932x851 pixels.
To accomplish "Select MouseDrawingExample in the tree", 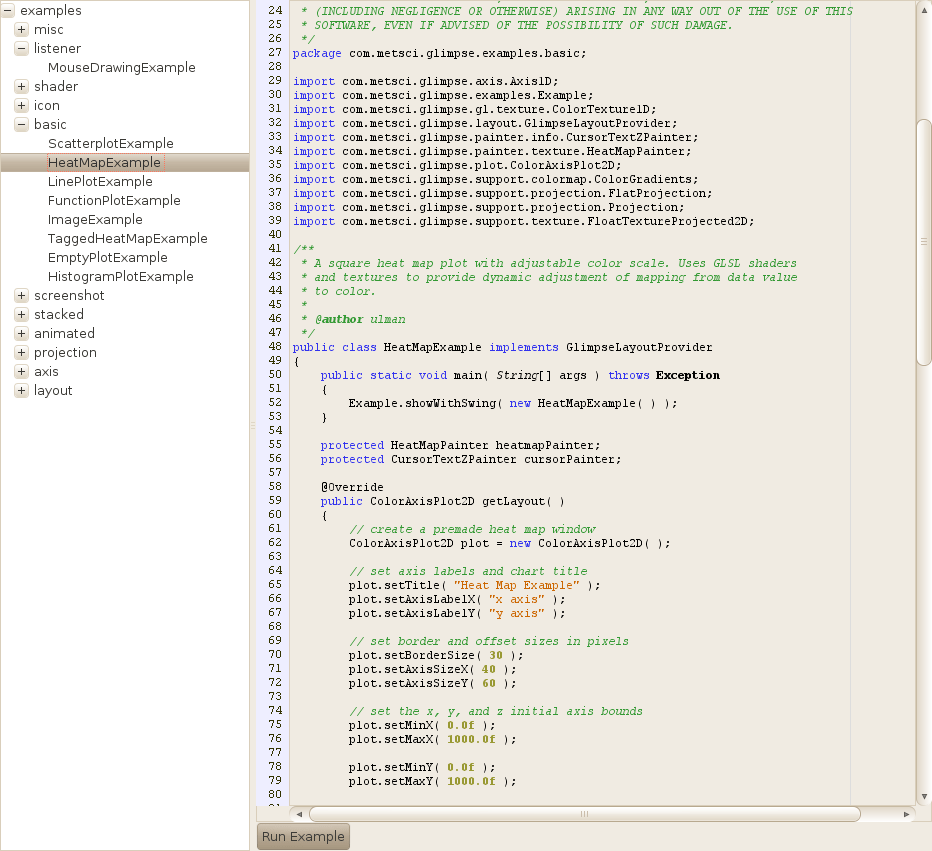I will coord(121,68).
